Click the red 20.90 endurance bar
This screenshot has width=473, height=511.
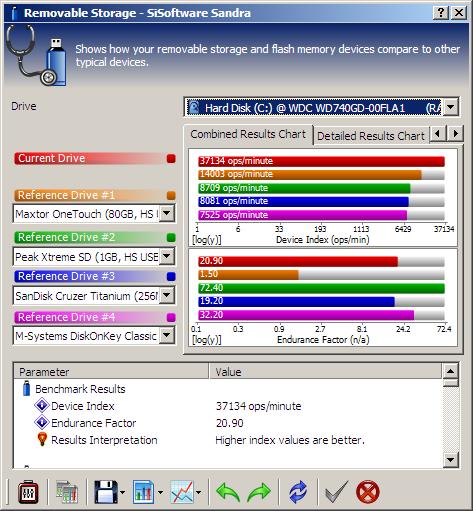[x=298, y=261]
